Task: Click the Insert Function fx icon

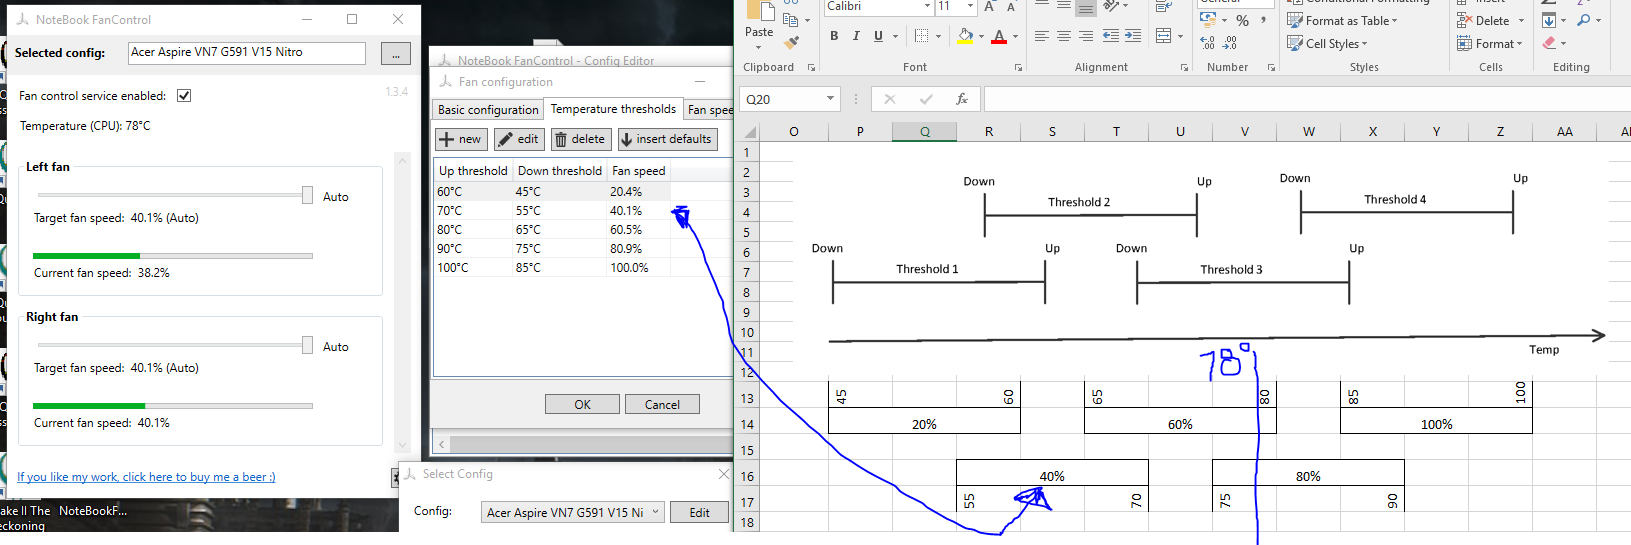Action: pos(962,99)
